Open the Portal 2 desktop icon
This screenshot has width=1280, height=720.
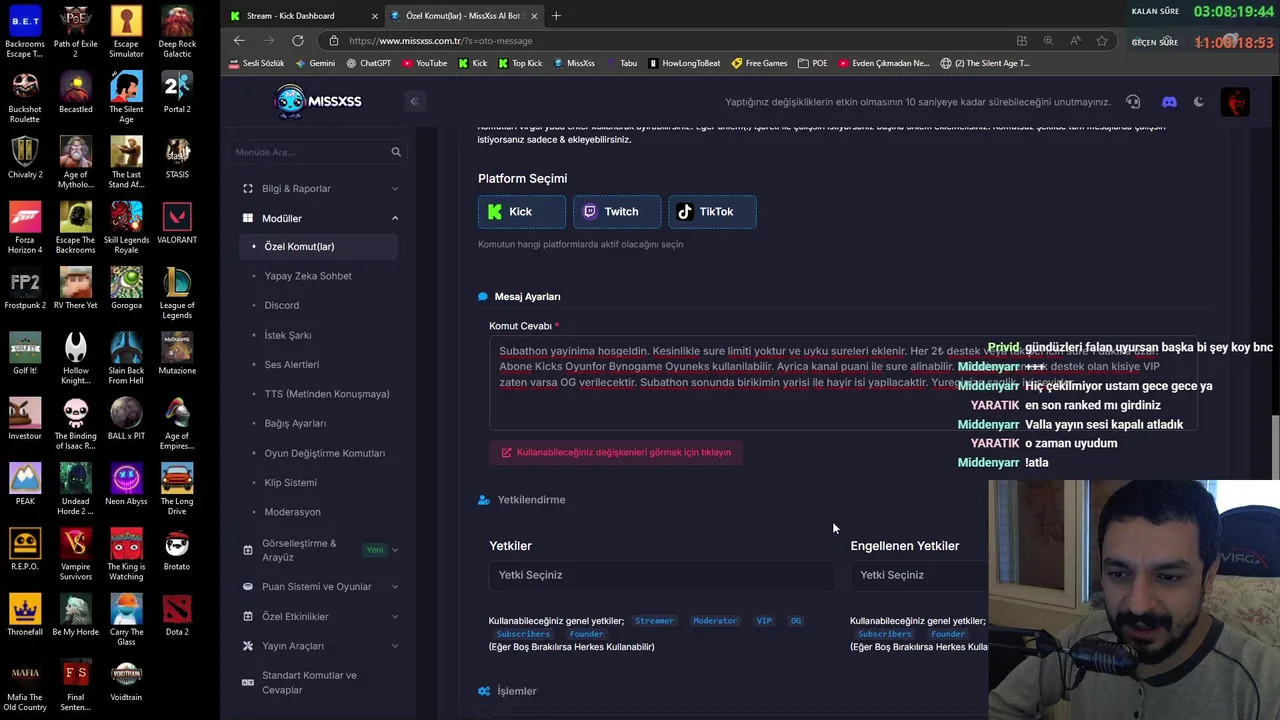click(x=177, y=92)
